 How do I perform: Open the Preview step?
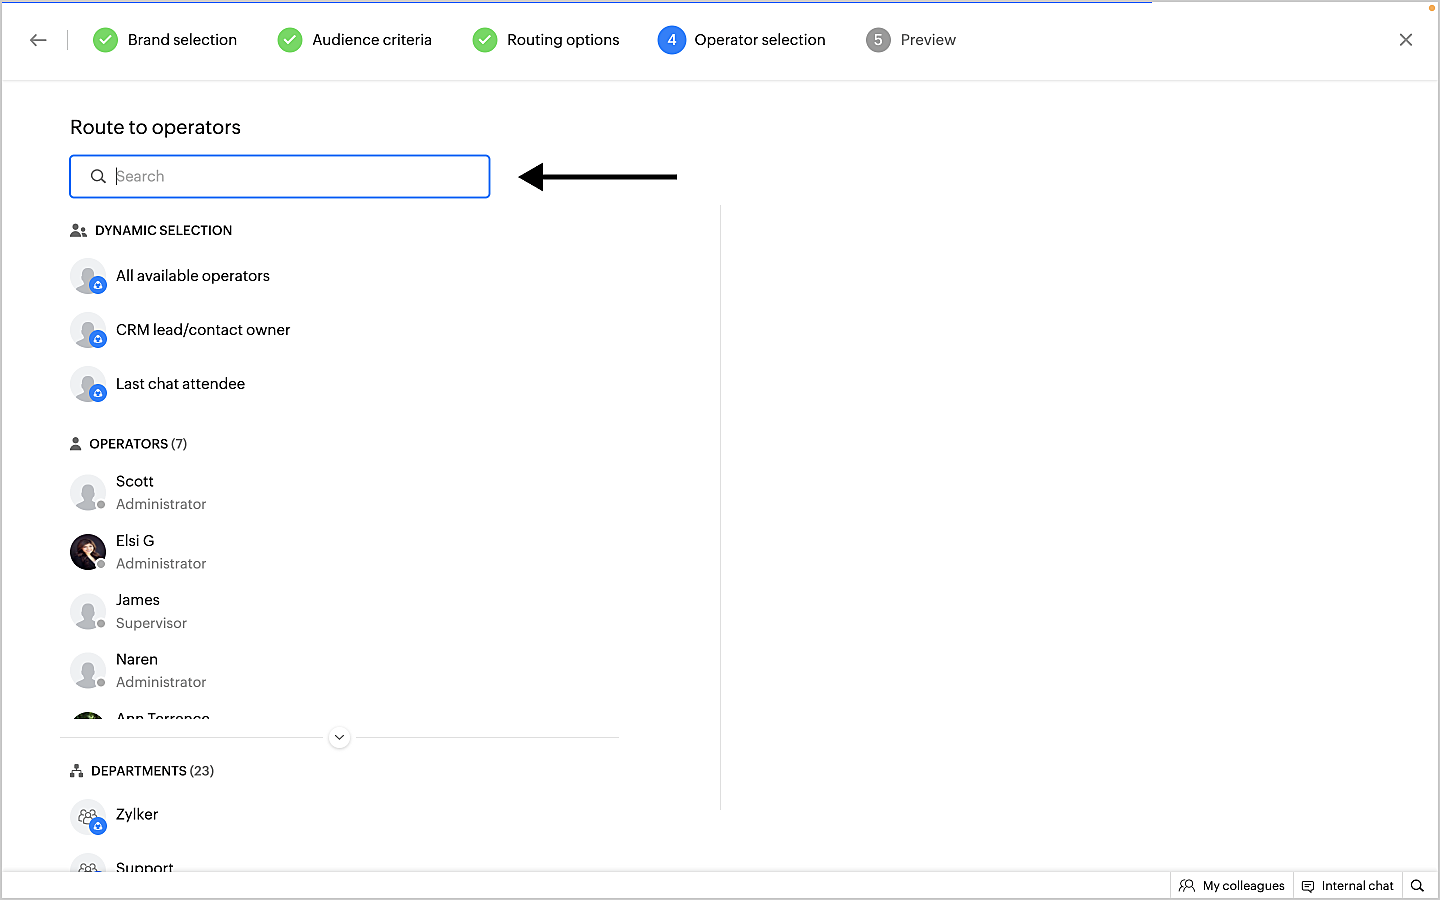pos(911,40)
